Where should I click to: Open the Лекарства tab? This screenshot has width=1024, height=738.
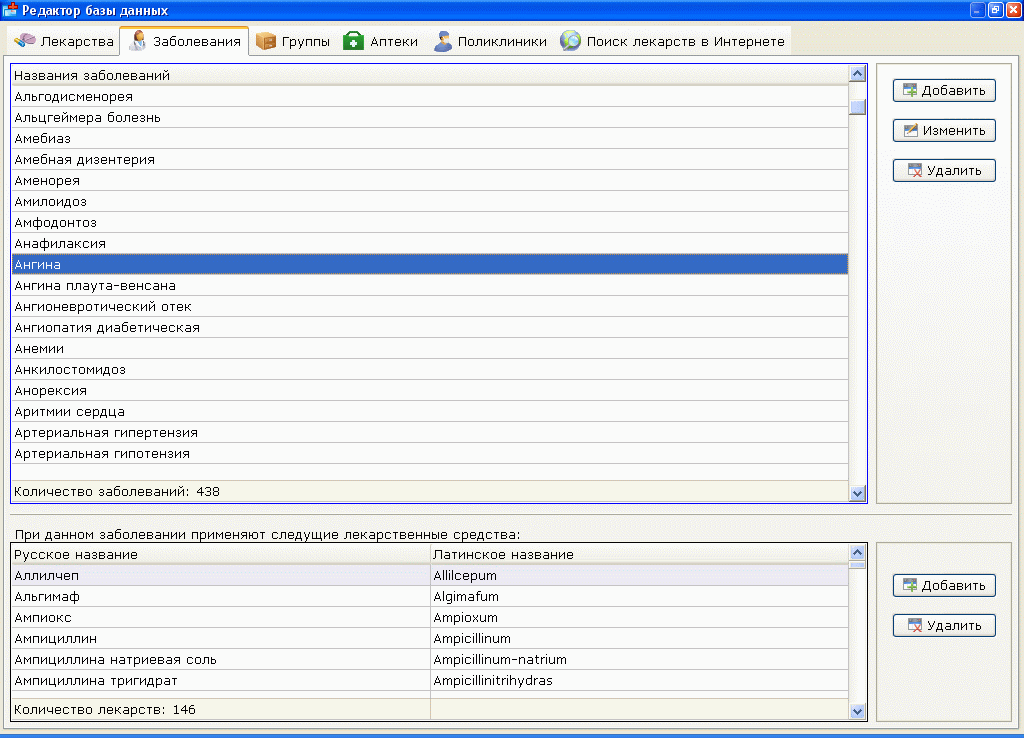click(64, 41)
